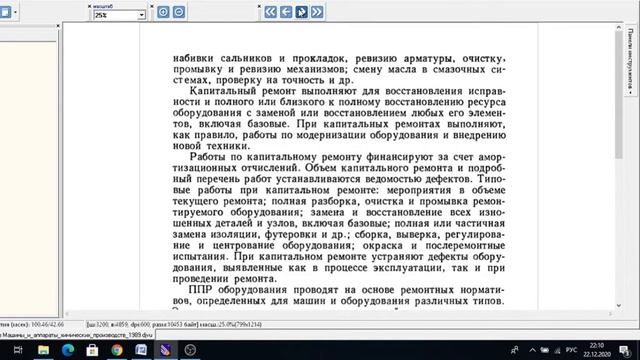640x360 pixels.
Task: Switch to Google Chrome on the taskbar
Action: pos(117,350)
